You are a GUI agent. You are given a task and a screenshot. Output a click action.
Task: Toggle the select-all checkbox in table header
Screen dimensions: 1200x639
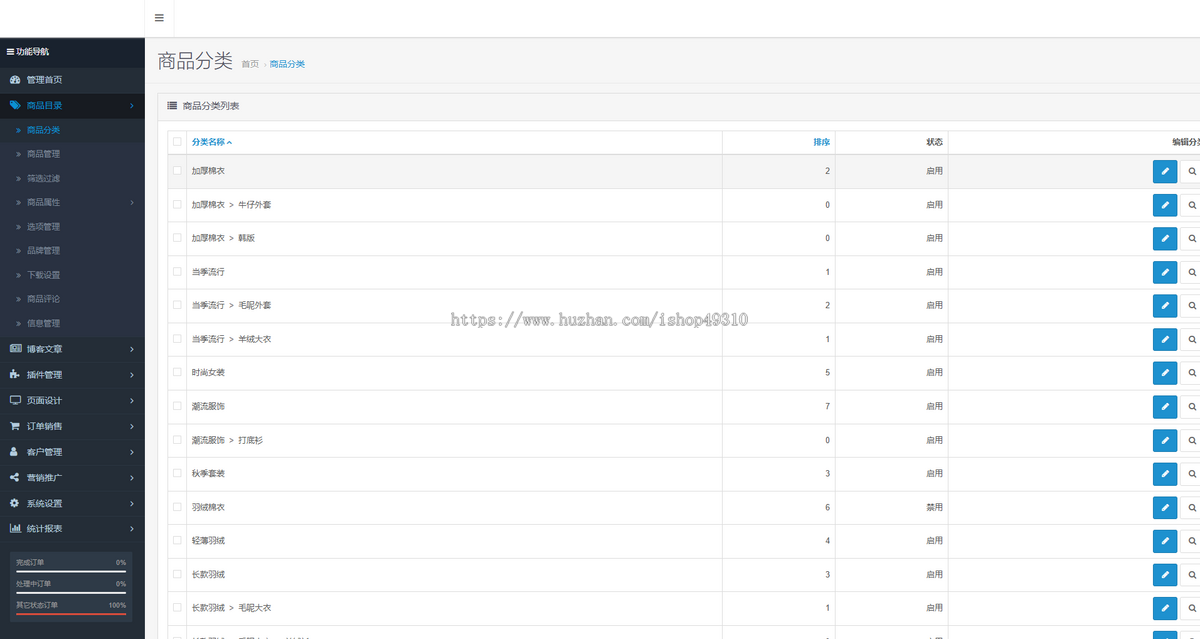pos(177,142)
